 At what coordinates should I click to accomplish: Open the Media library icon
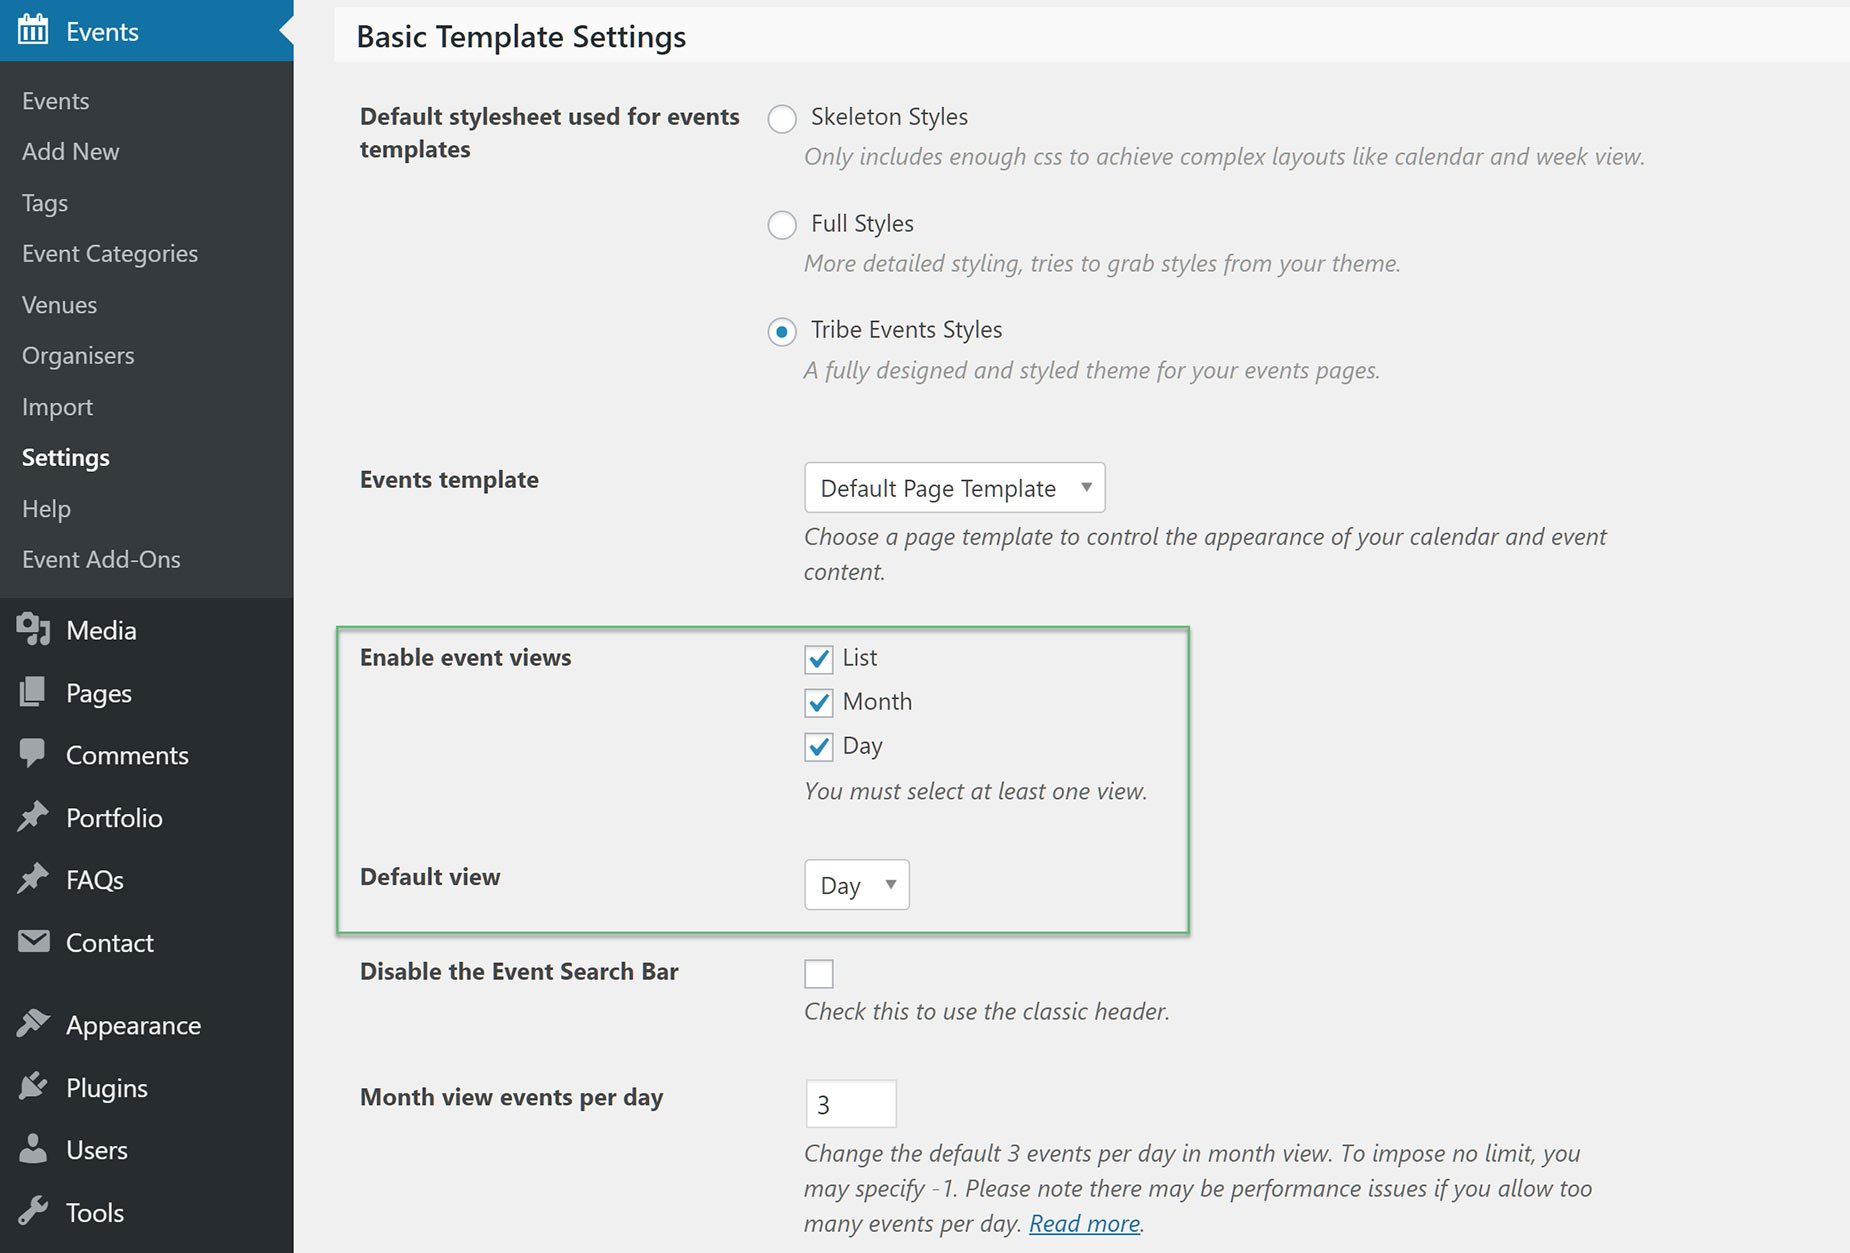tap(33, 629)
